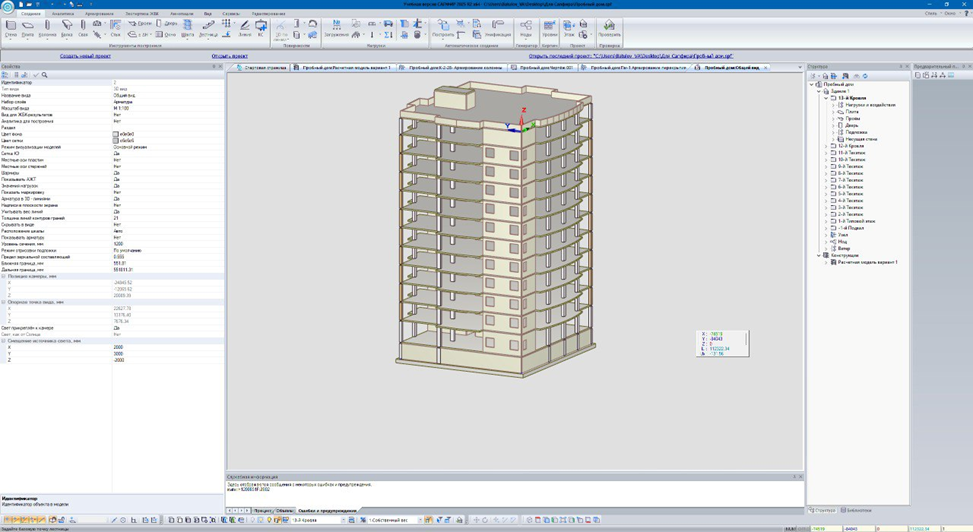Image resolution: width=973 pixels, height=532 pixels.
Task: Close the Общий вид document tab
Action: click(765, 68)
